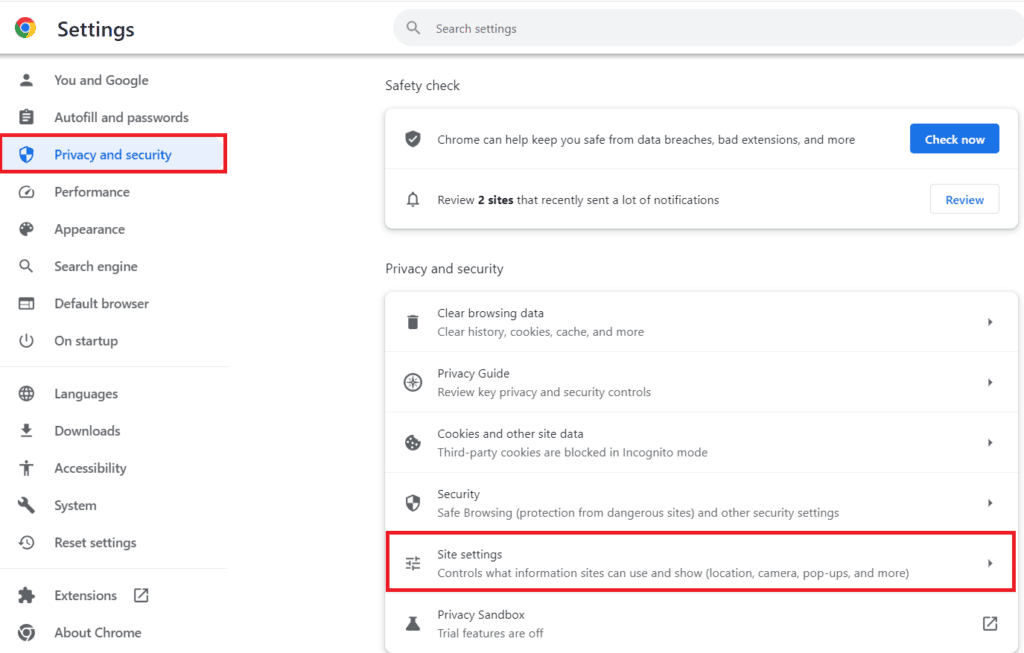This screenshot has width=1024, height=653.
Task: Go to Performance settings
Action: pyautogui.click(x=92, y=192)
